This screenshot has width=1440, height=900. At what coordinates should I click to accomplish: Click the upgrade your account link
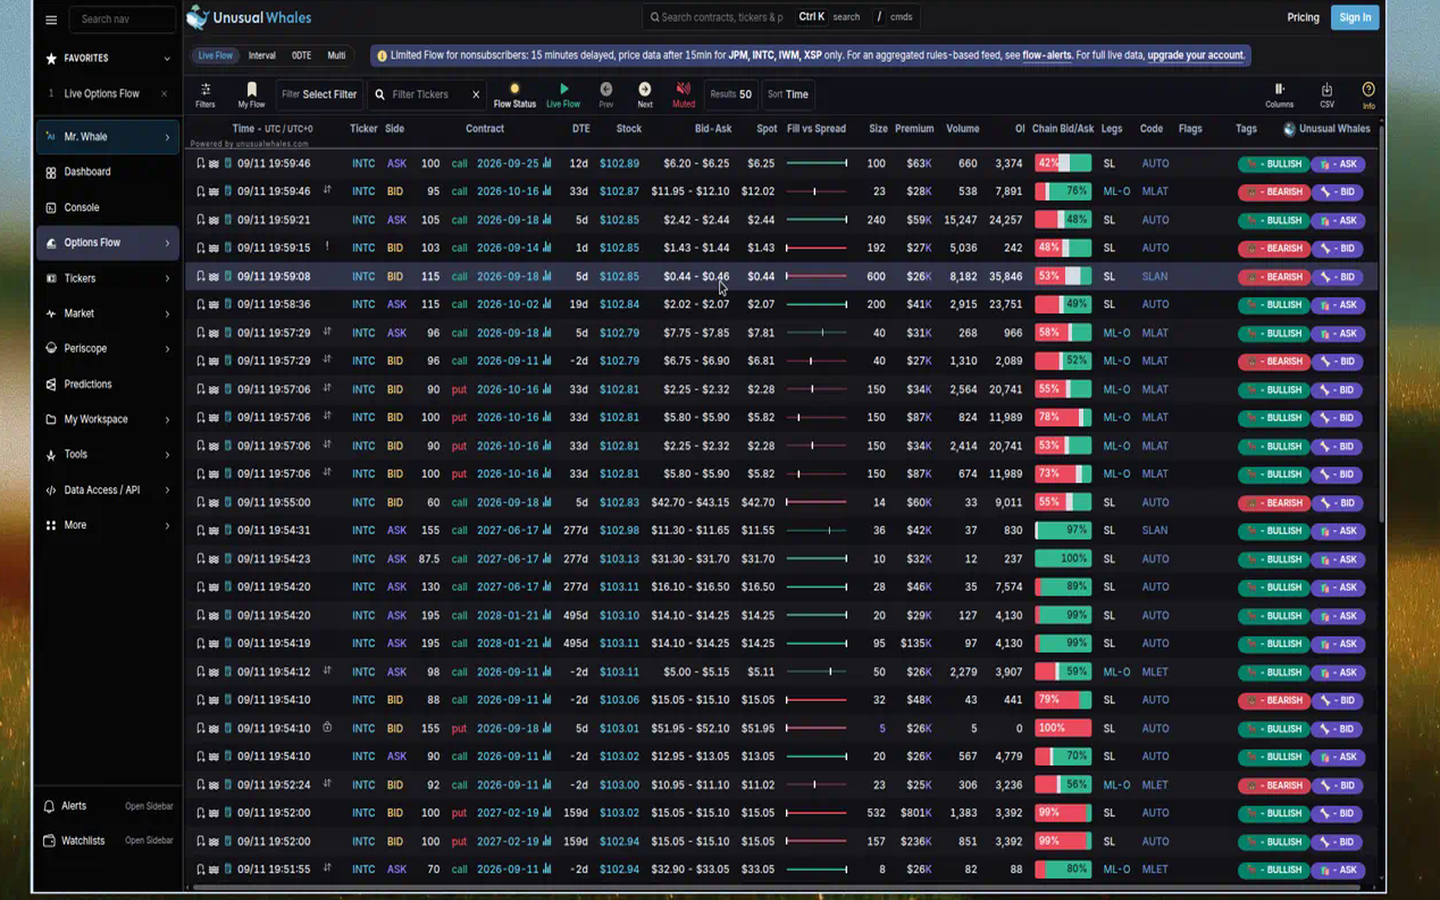click(x=1196, y=56)
